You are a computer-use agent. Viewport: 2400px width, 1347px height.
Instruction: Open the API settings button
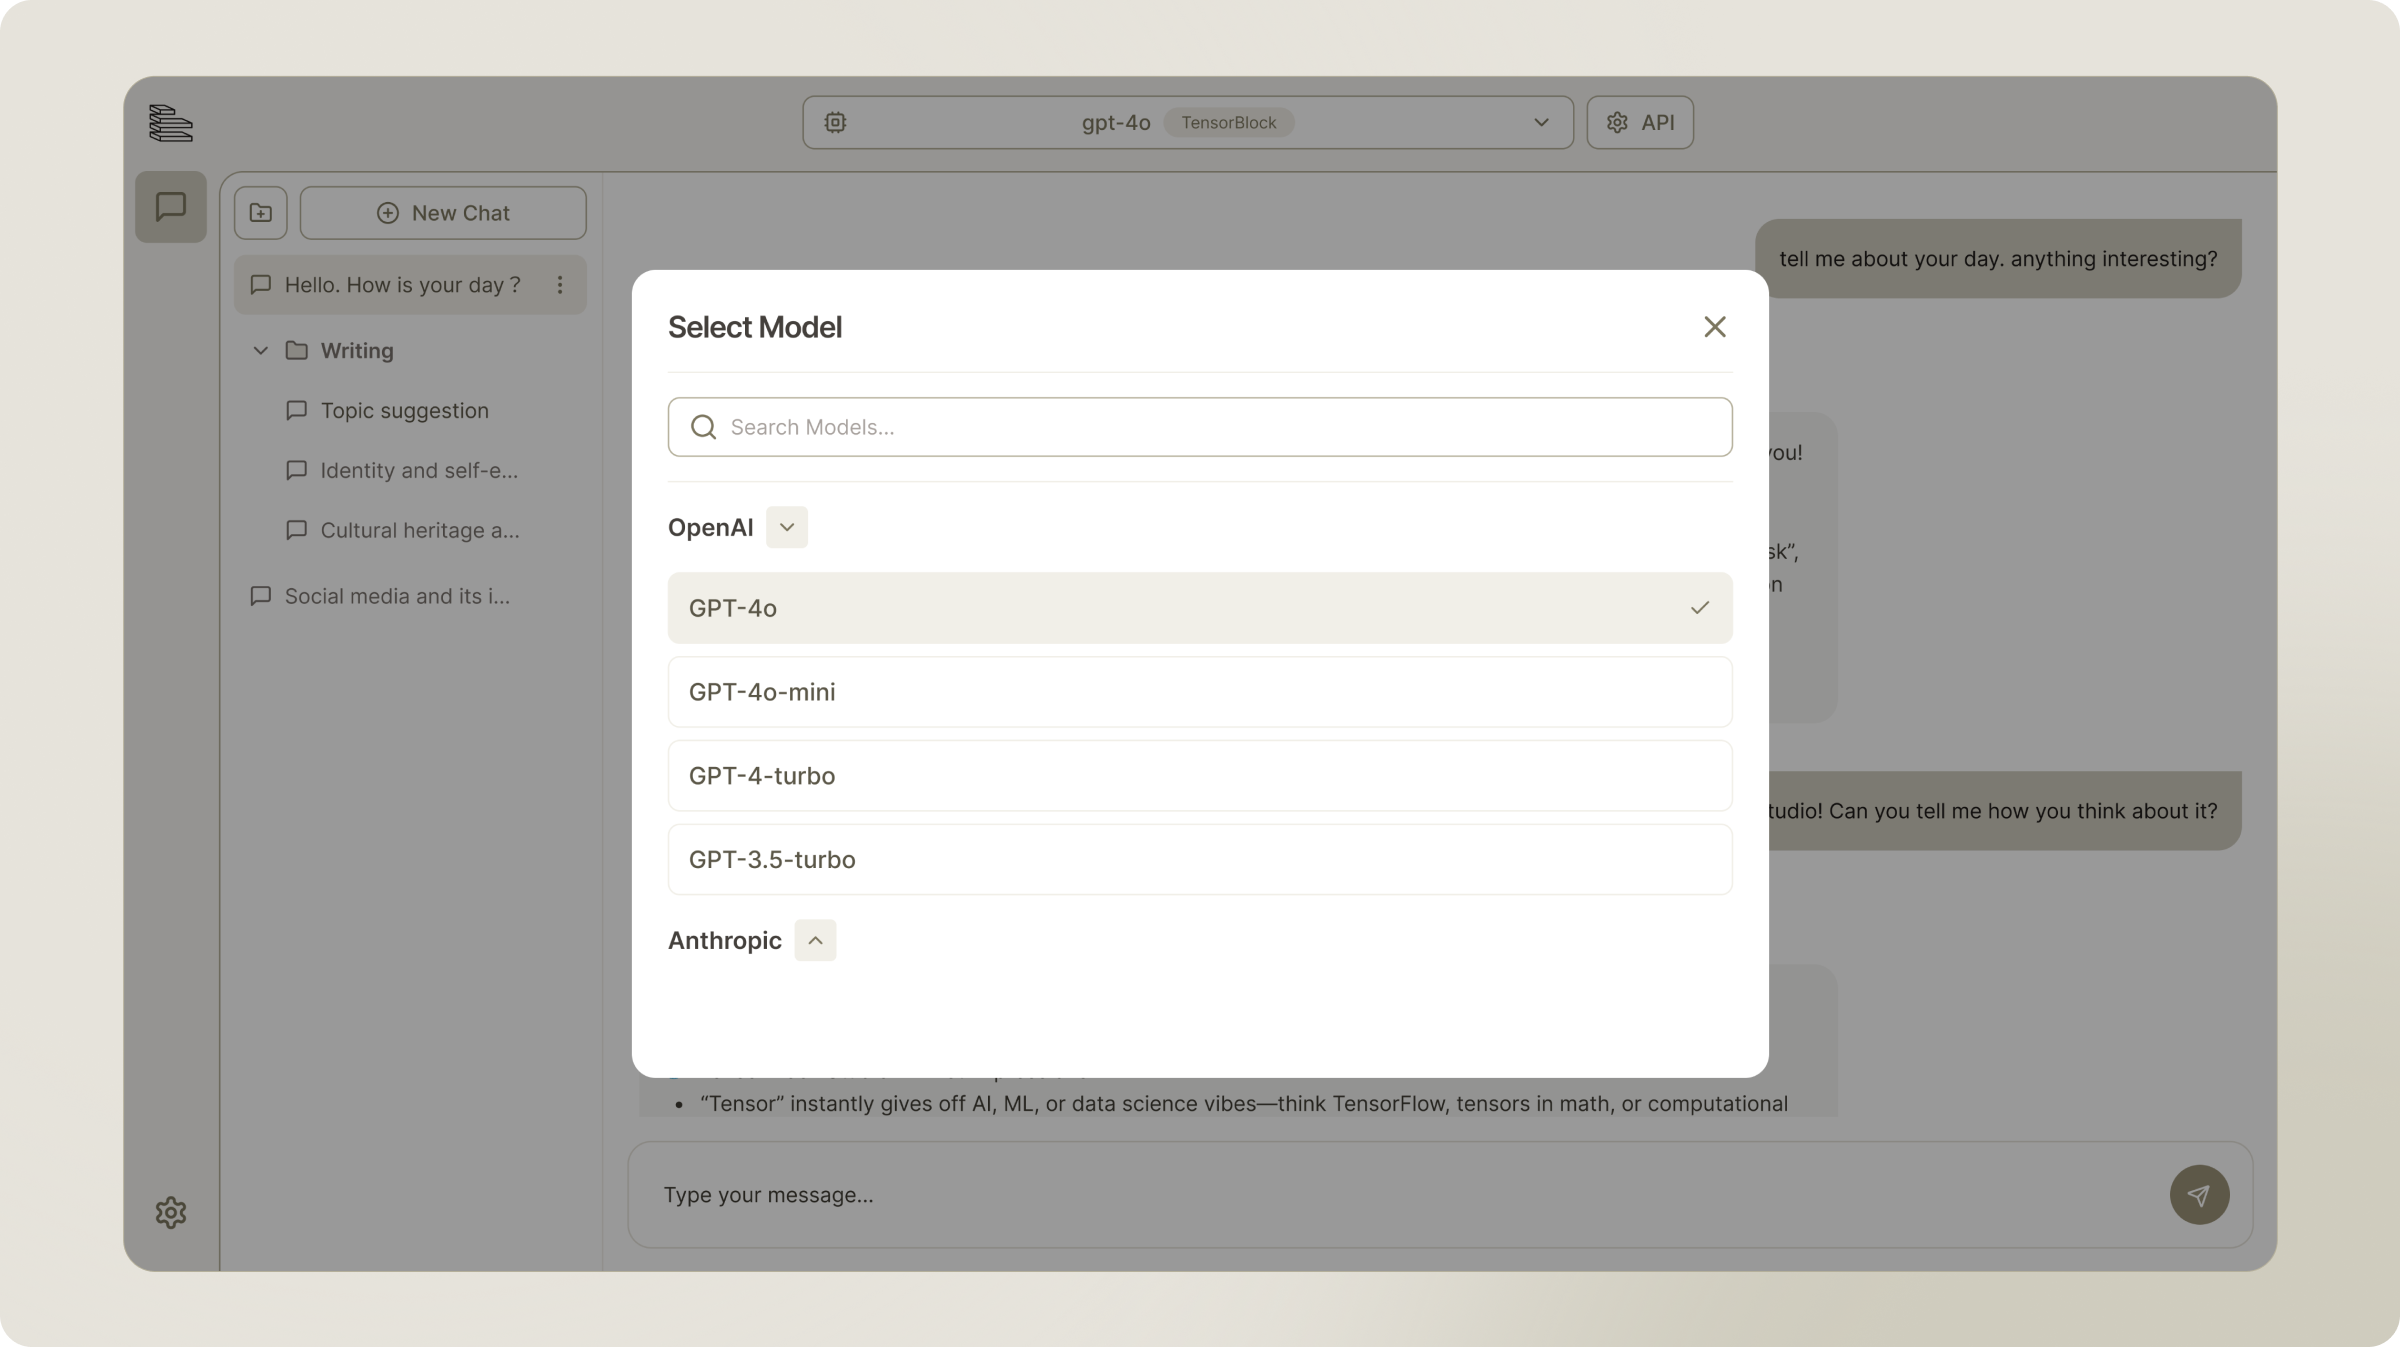coord(1640,122)
